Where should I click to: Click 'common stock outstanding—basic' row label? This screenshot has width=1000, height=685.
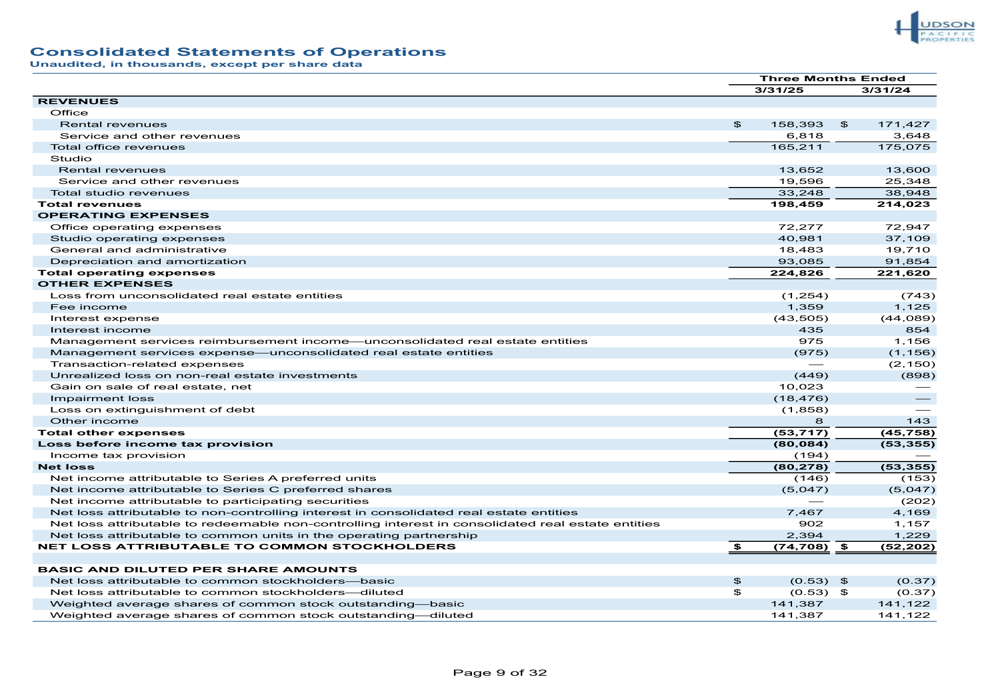tap(257, 604)
